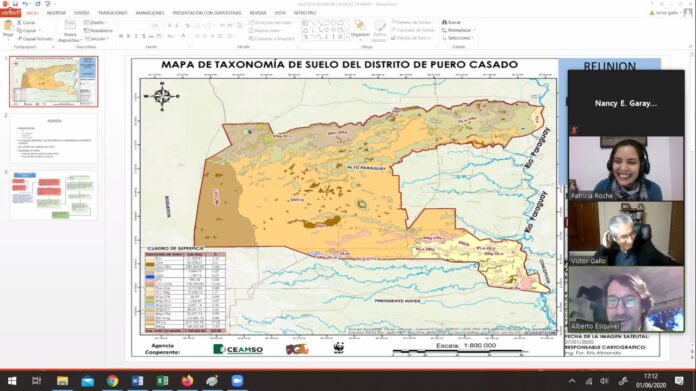The width and height of the screenshot is (696, 391).
Task: Open Excel from the Windows taskbar
Action: coord(162,381)
